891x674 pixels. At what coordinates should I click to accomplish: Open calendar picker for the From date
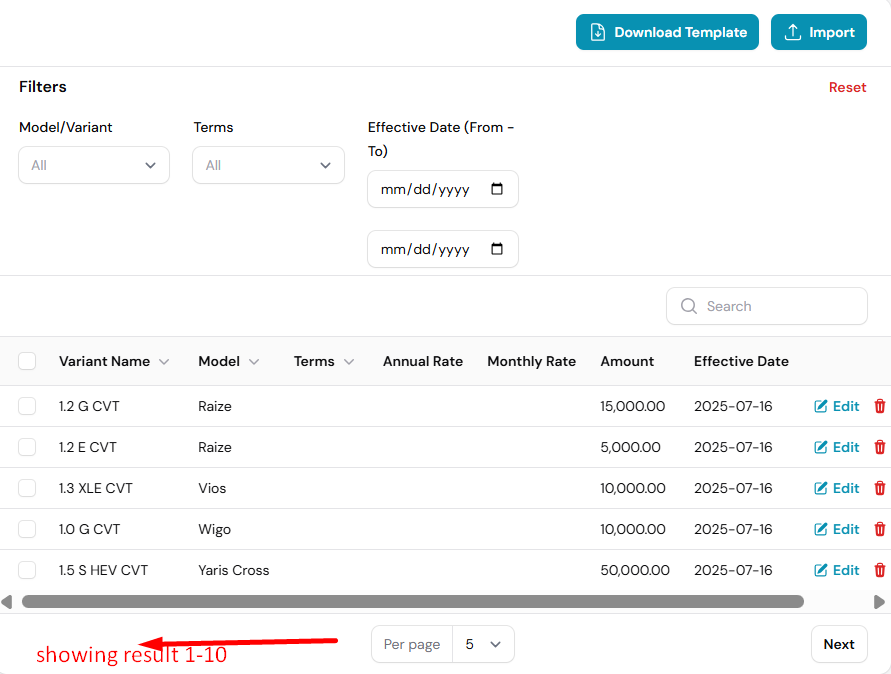tap(497, 189)
